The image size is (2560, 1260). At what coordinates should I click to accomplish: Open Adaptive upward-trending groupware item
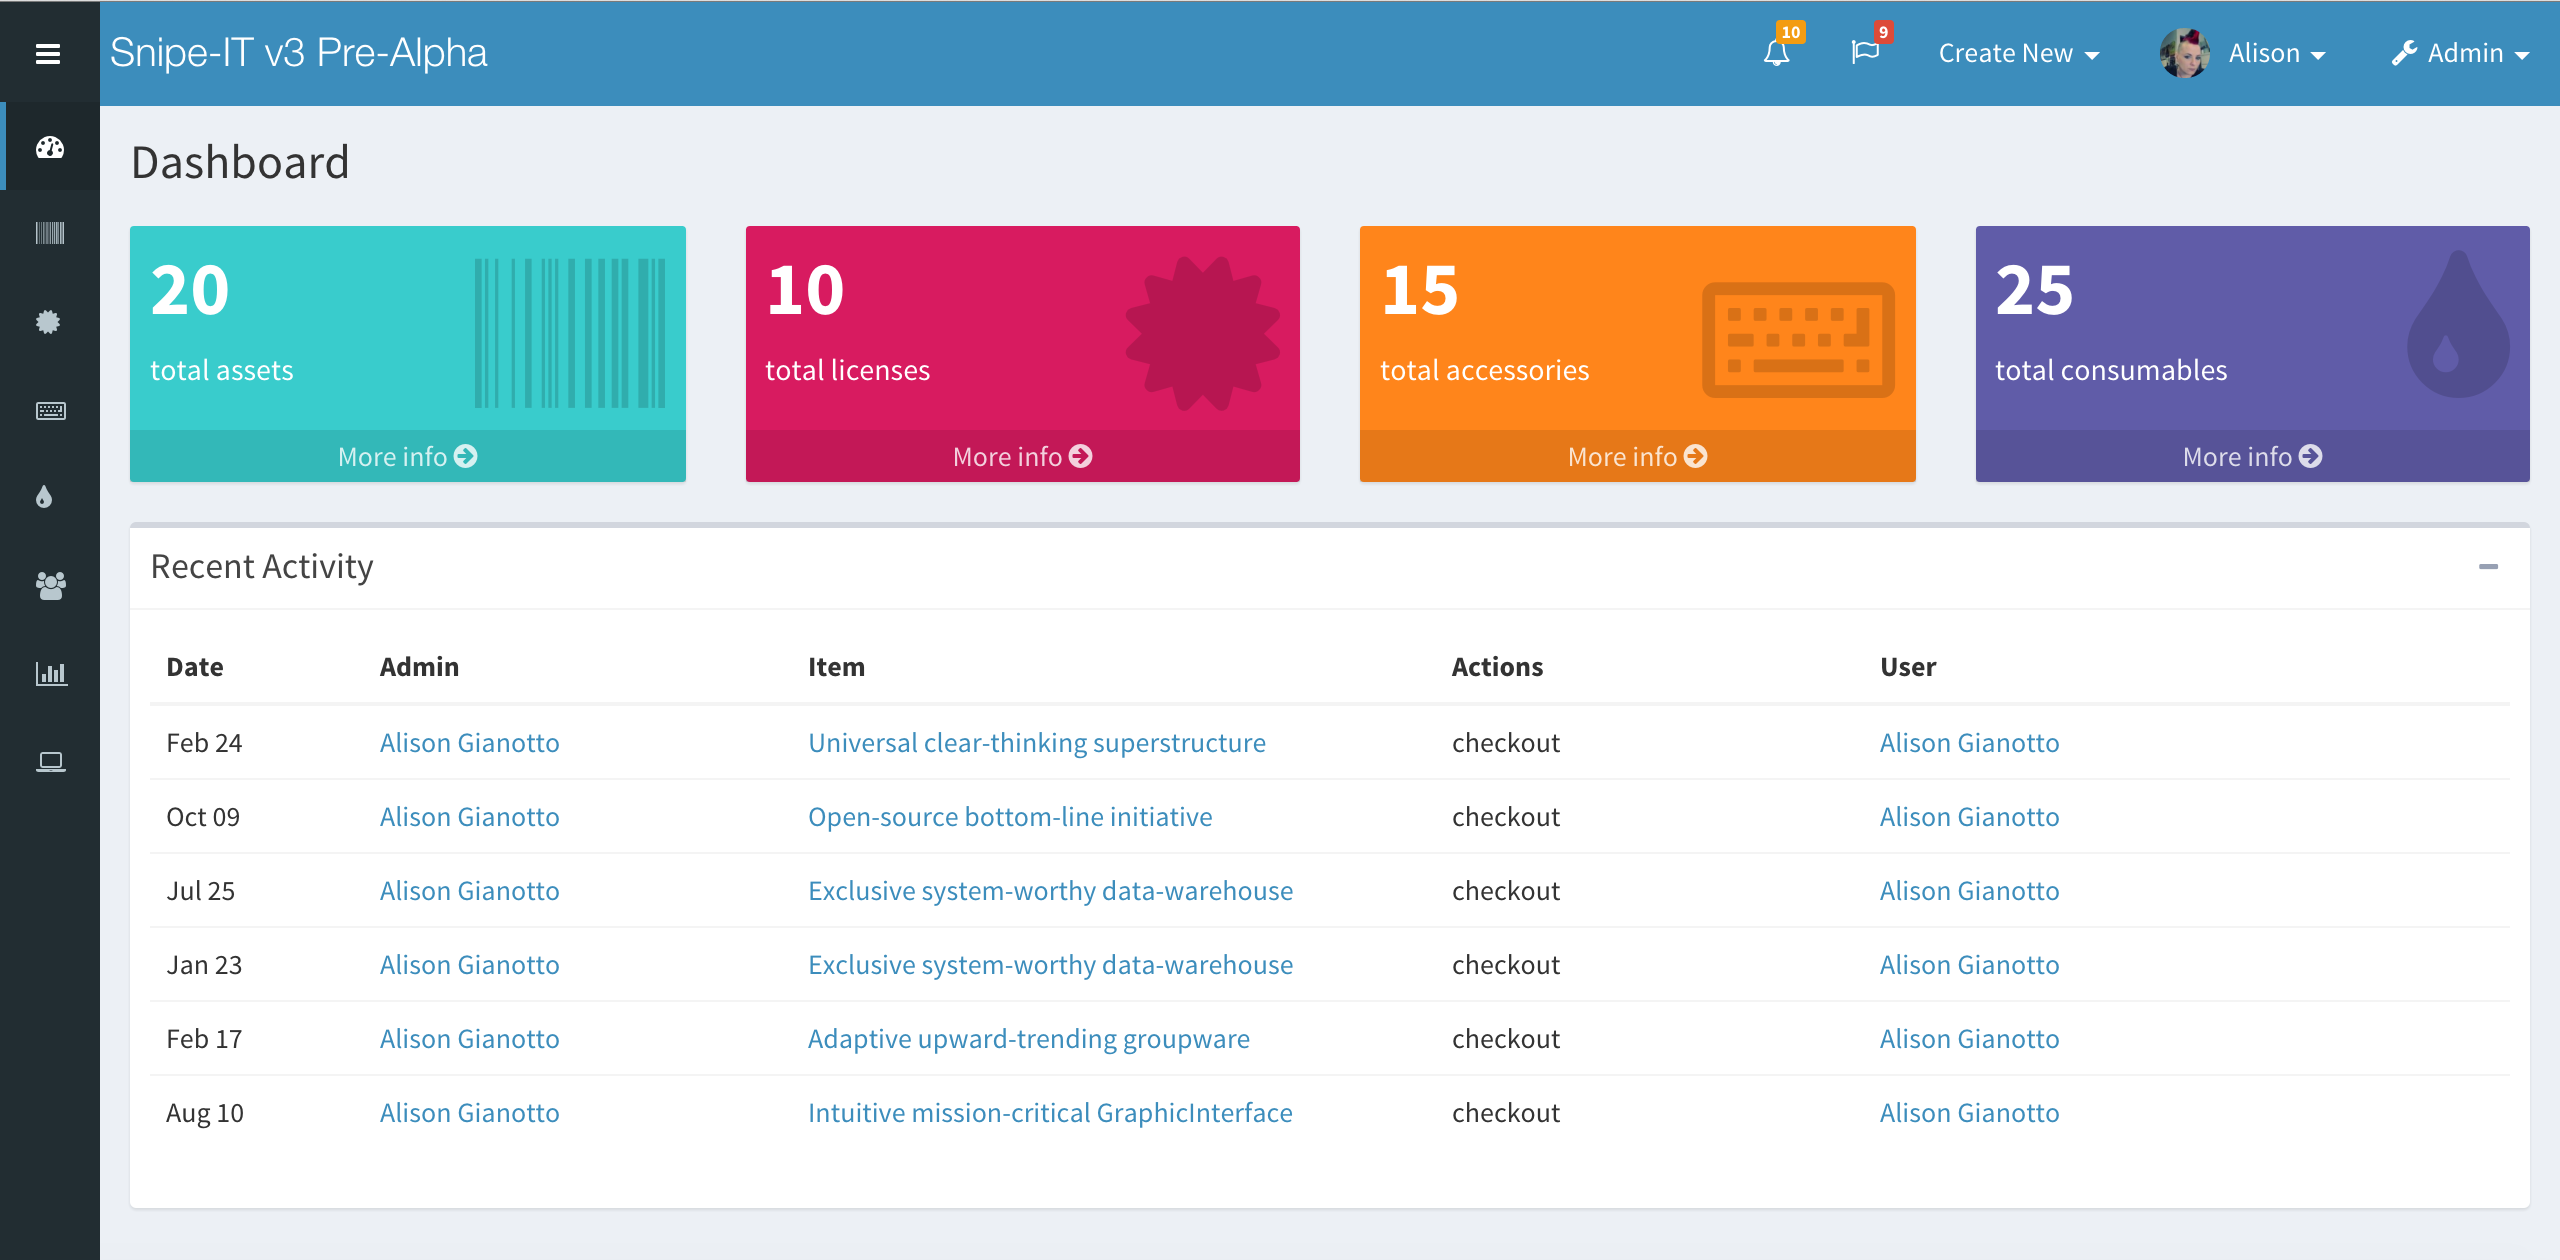(1029, 1039)
